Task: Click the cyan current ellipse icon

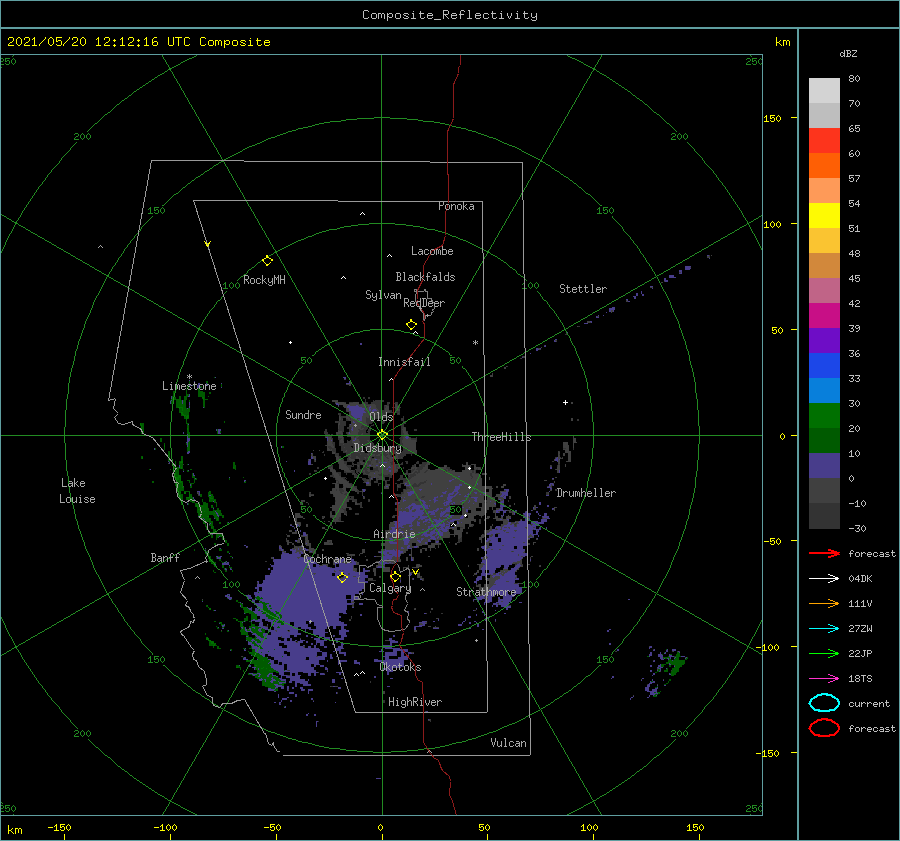Action: 824,703
